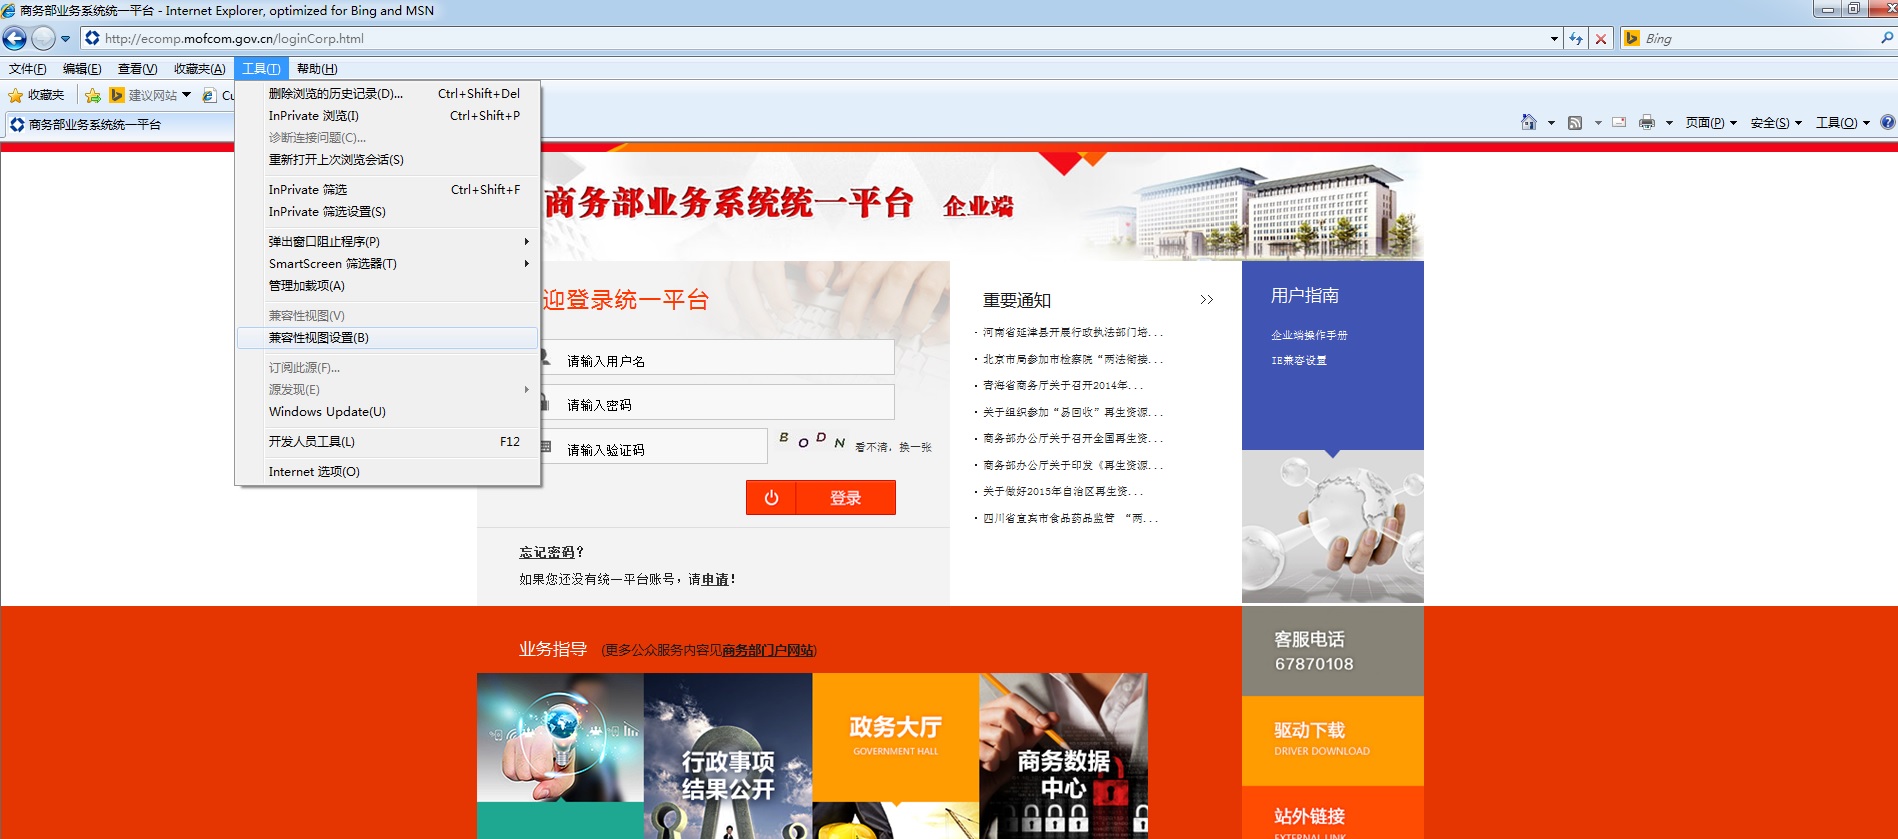Viewport: 1898px width, 839px height.
Task: Click the >> more notices arrow
Action: 1206,300
